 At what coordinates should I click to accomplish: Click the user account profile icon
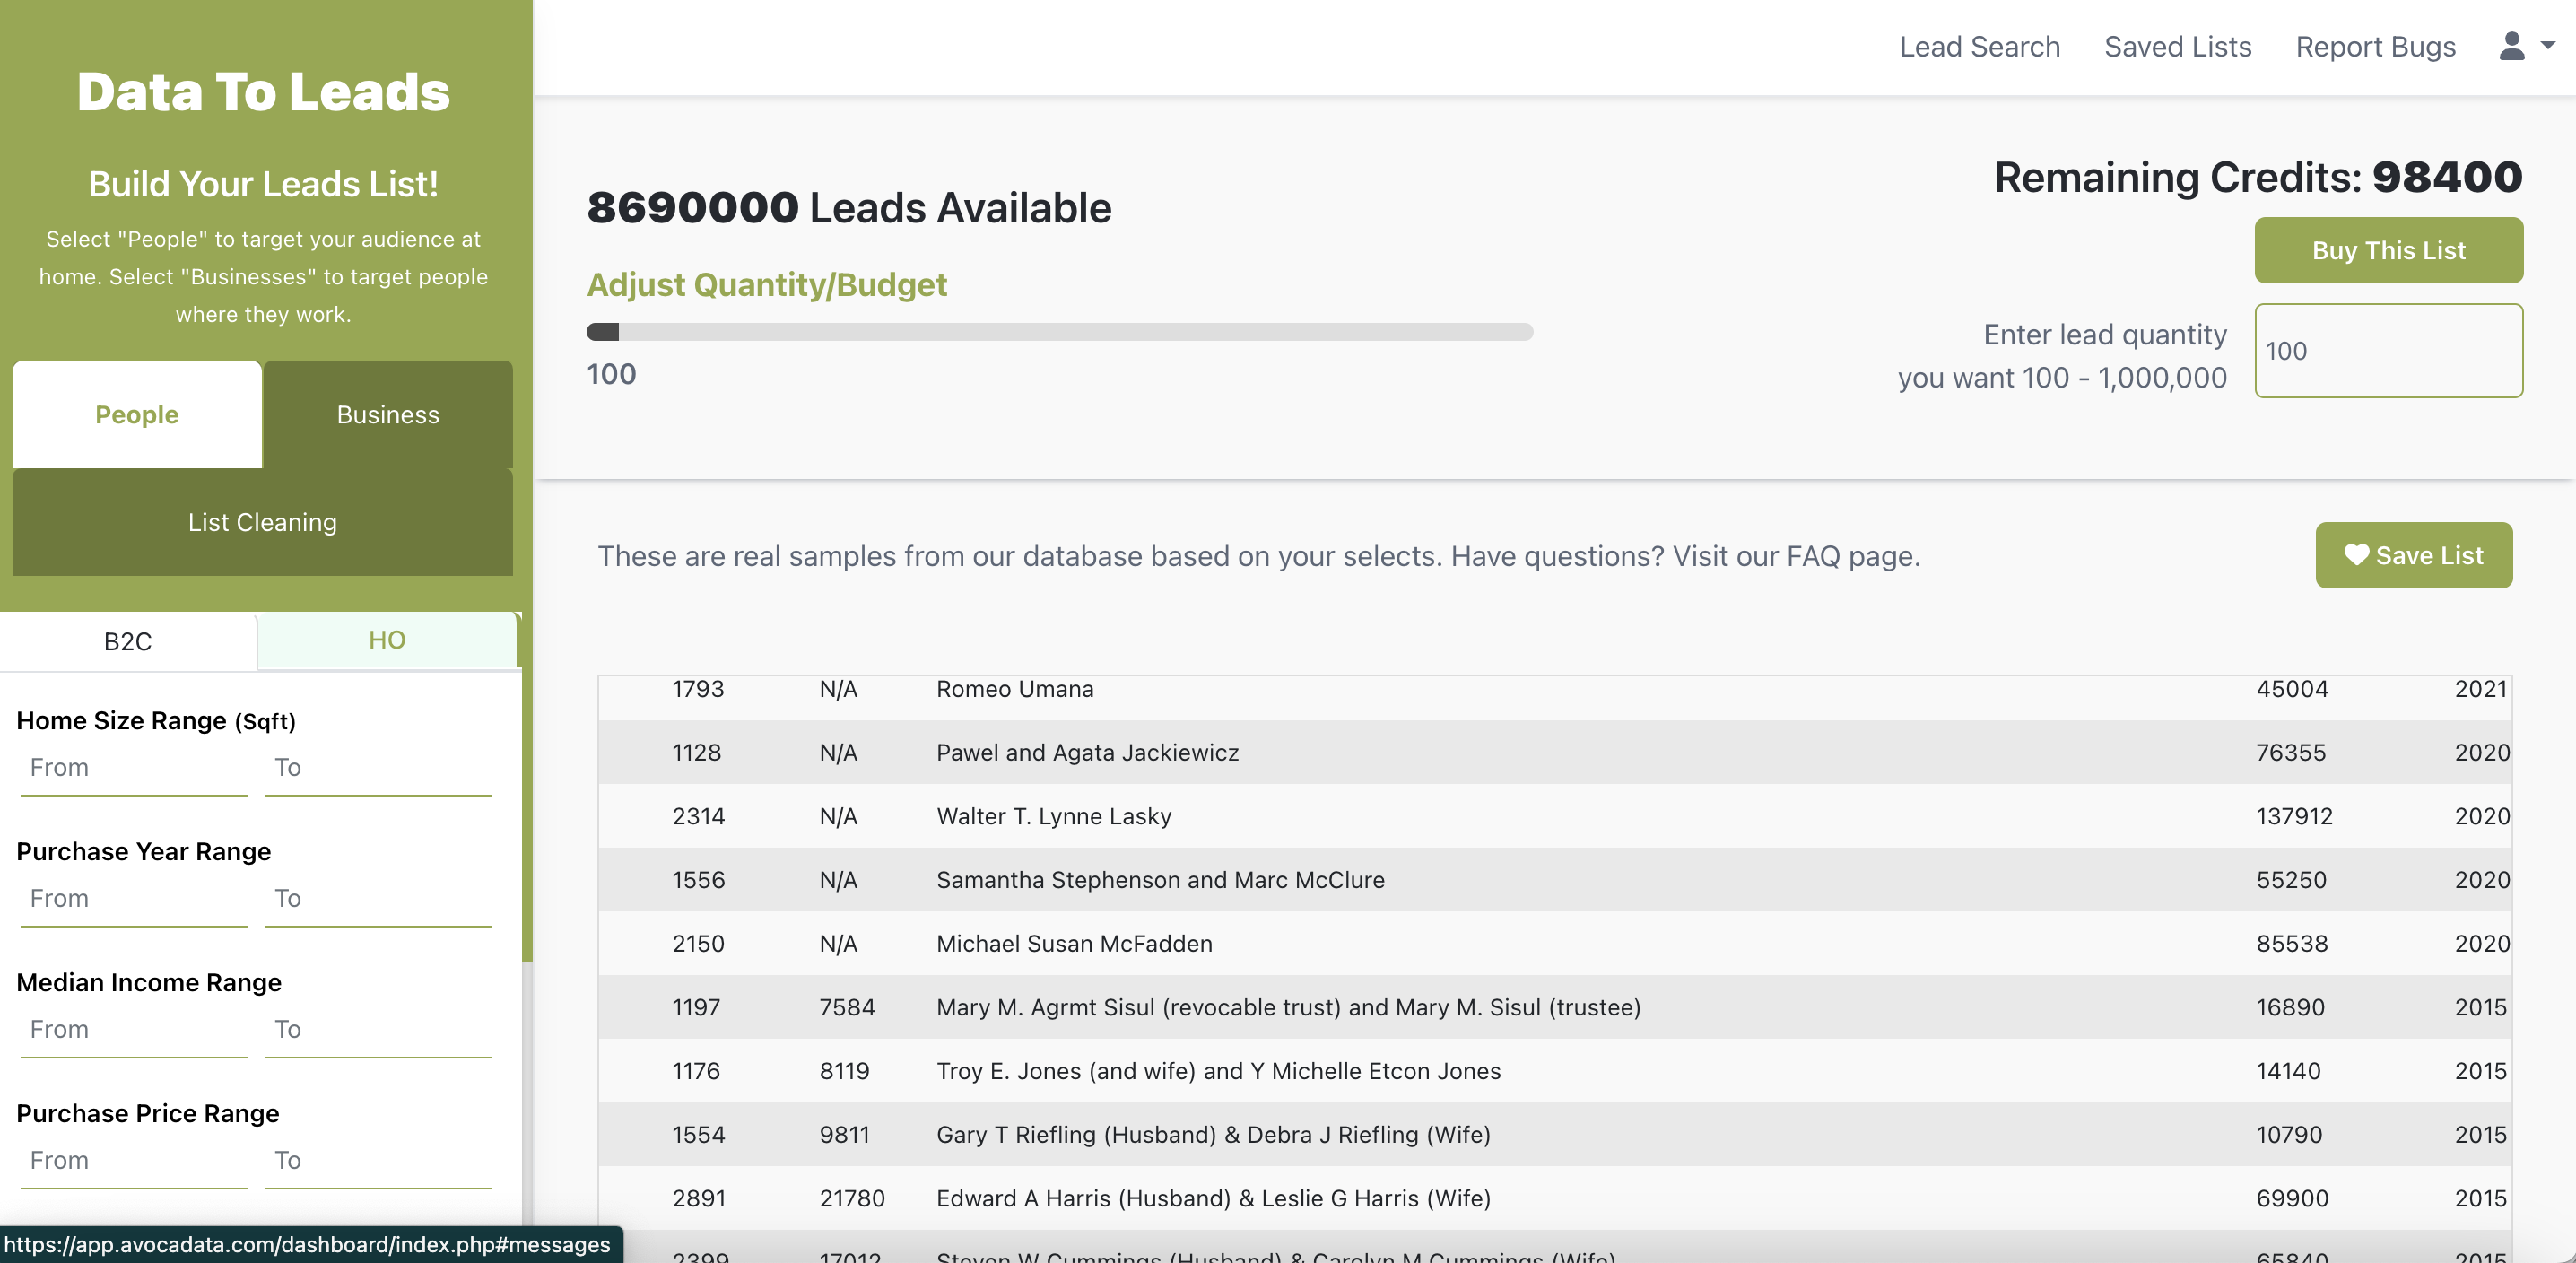click(2511, 46)
